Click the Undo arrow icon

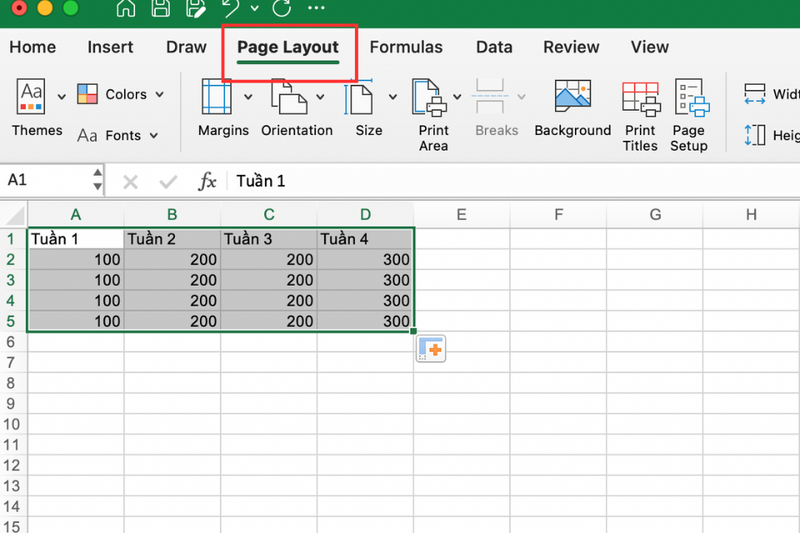(x=230, y=8)
